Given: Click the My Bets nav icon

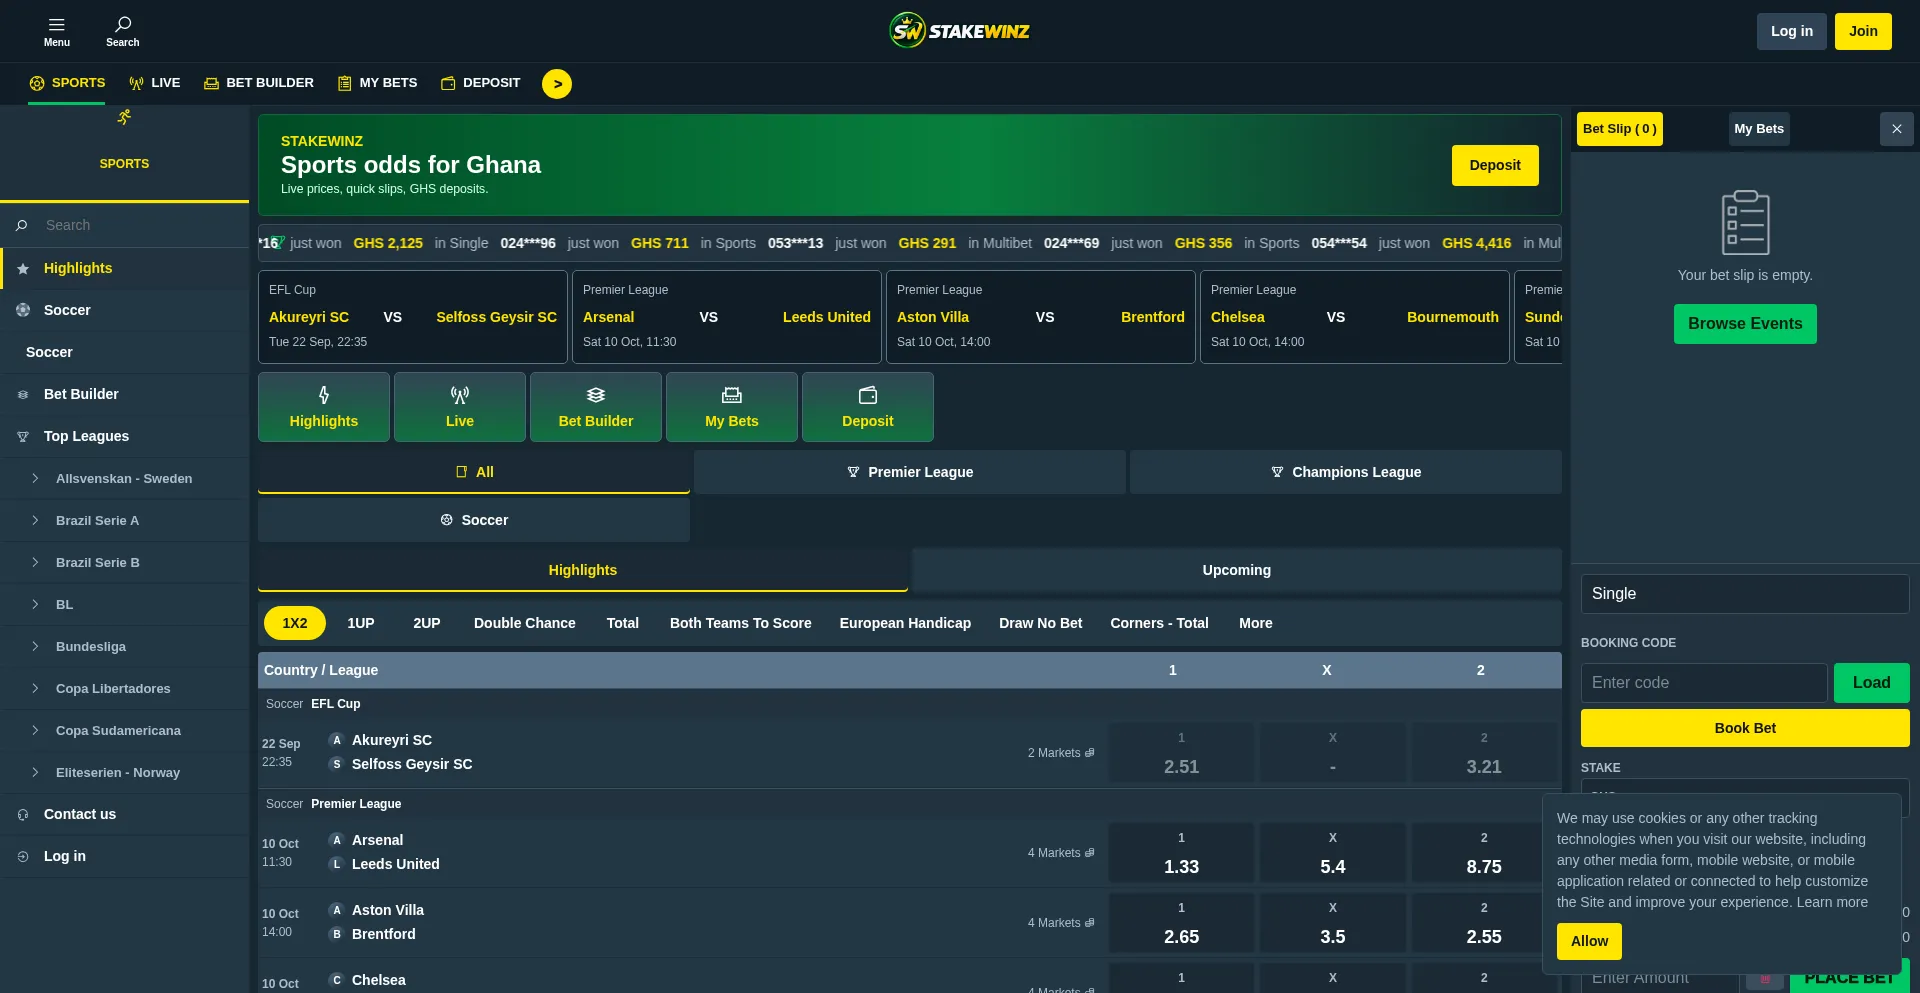Looking at the screenshot, I should point(344,83).
